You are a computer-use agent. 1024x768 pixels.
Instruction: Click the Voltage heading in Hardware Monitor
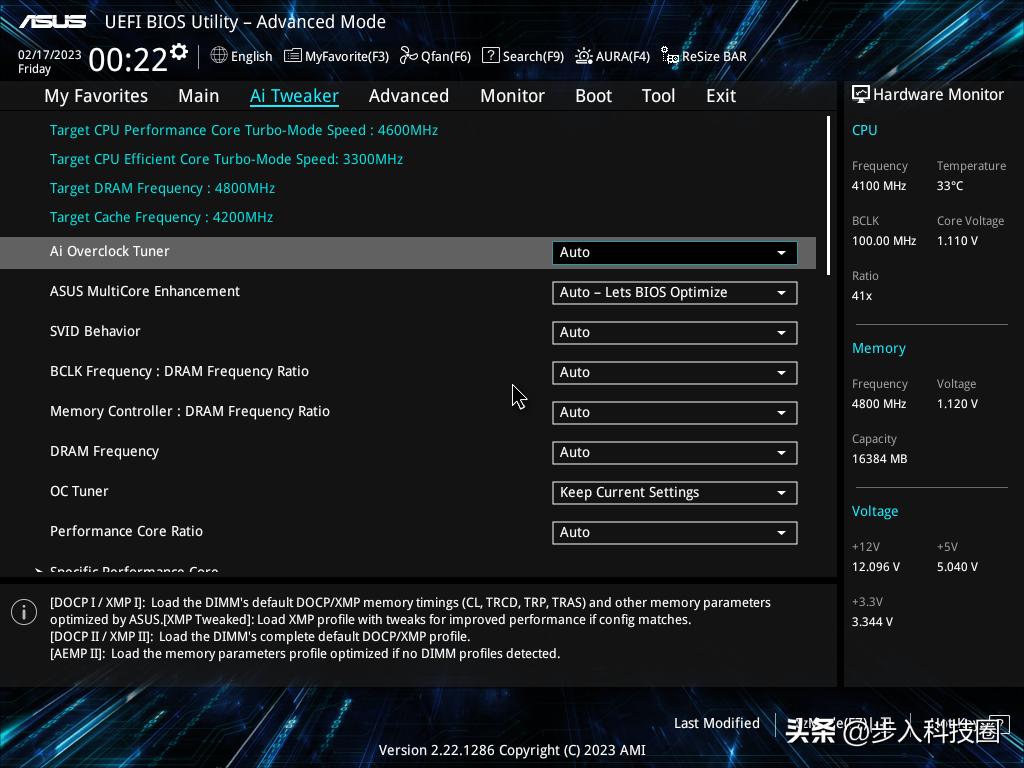(875, 511)
